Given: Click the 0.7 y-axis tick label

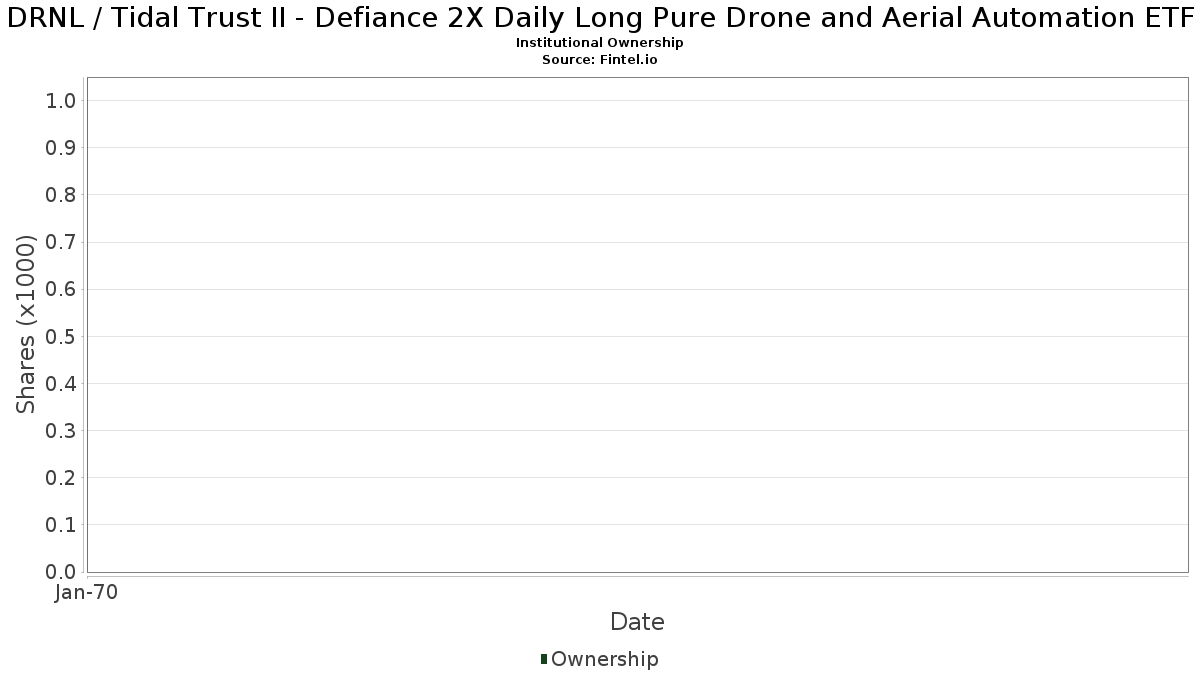Looking at the screenshot, I should click(x=62, y=242).
